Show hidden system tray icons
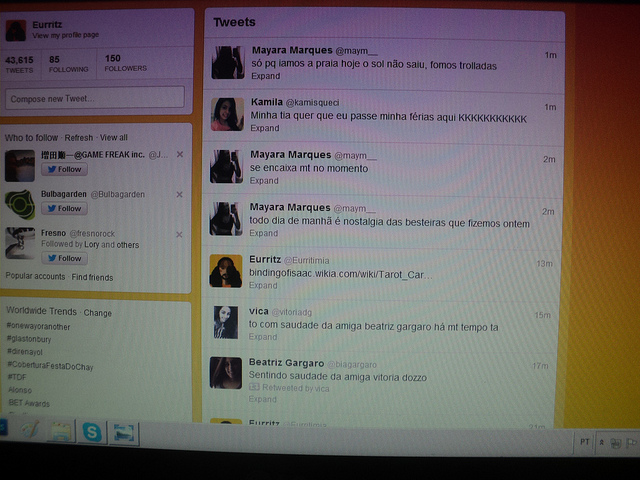The height and width of the screenshot is (480, 640). (x=602, y=442)
